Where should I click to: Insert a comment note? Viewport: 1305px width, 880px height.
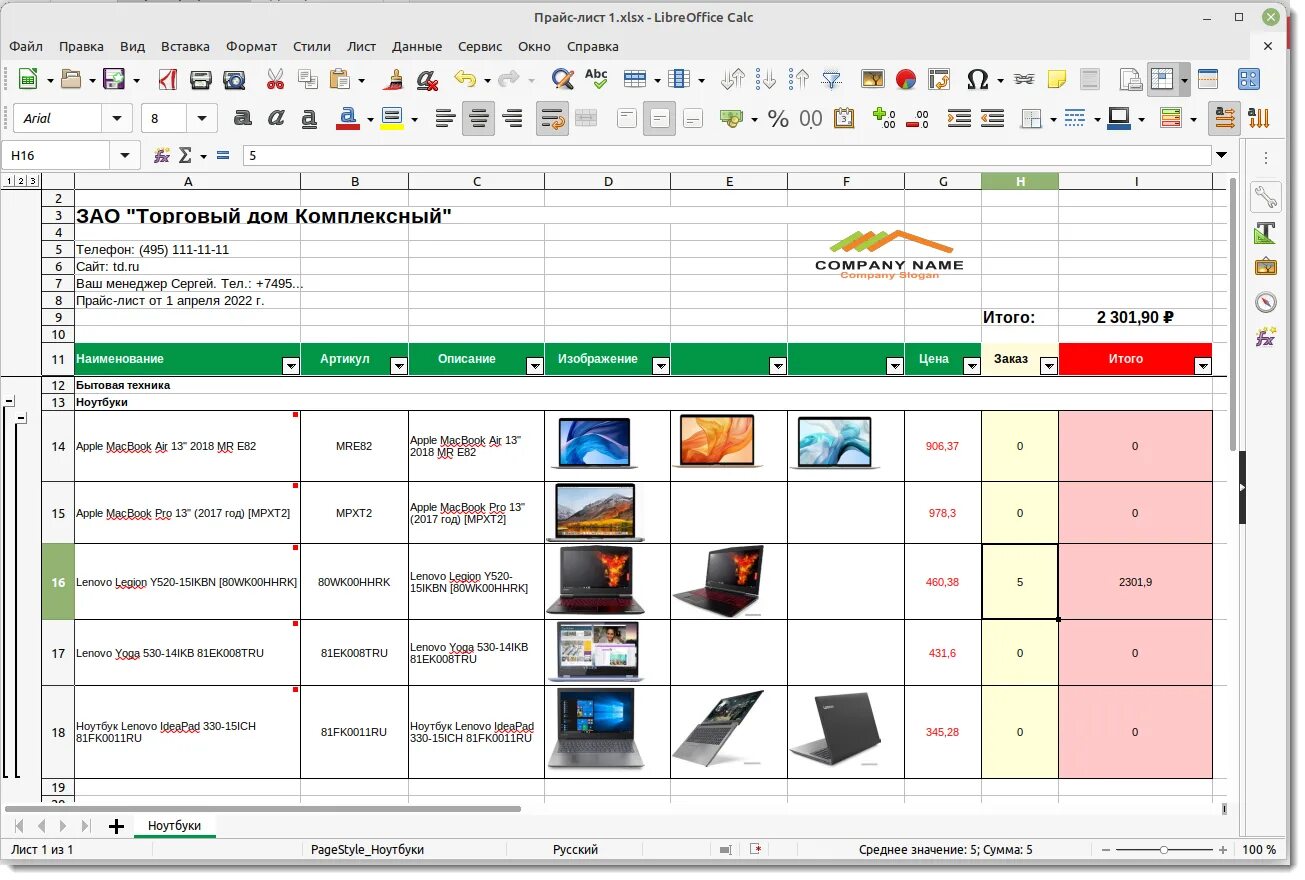coord(1056,79)
